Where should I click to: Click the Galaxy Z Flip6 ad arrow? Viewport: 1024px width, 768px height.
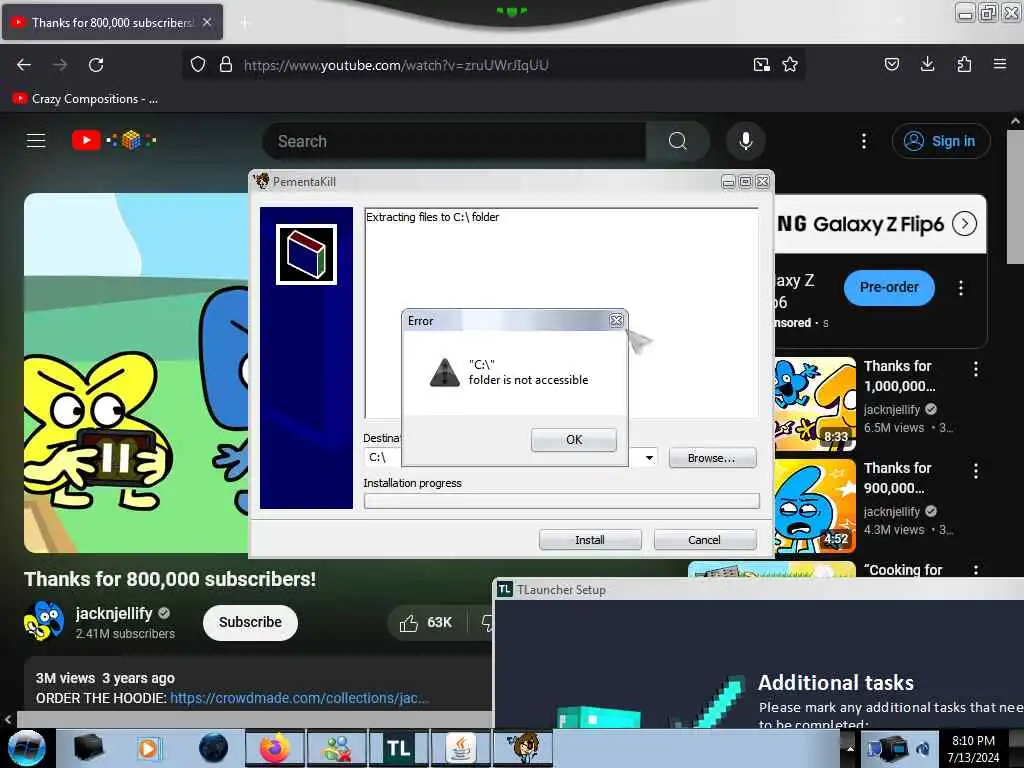(965, 223)
